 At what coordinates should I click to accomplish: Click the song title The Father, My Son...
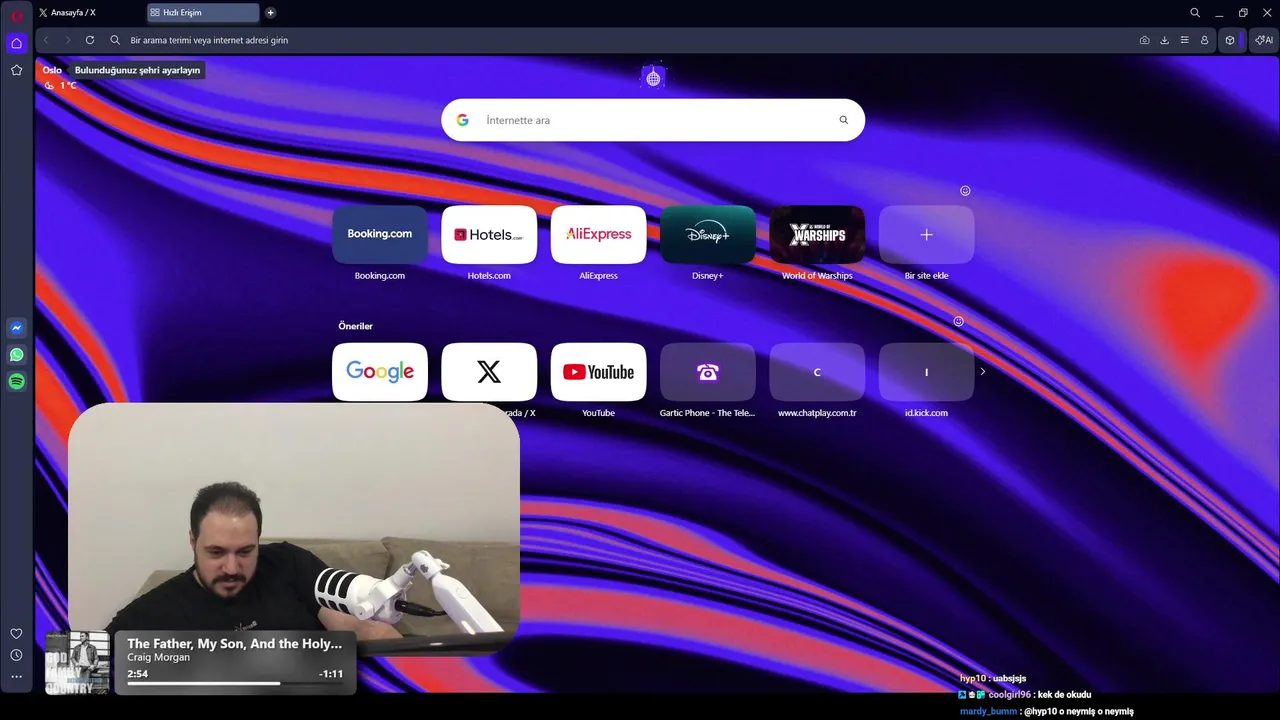pos(234,644)
